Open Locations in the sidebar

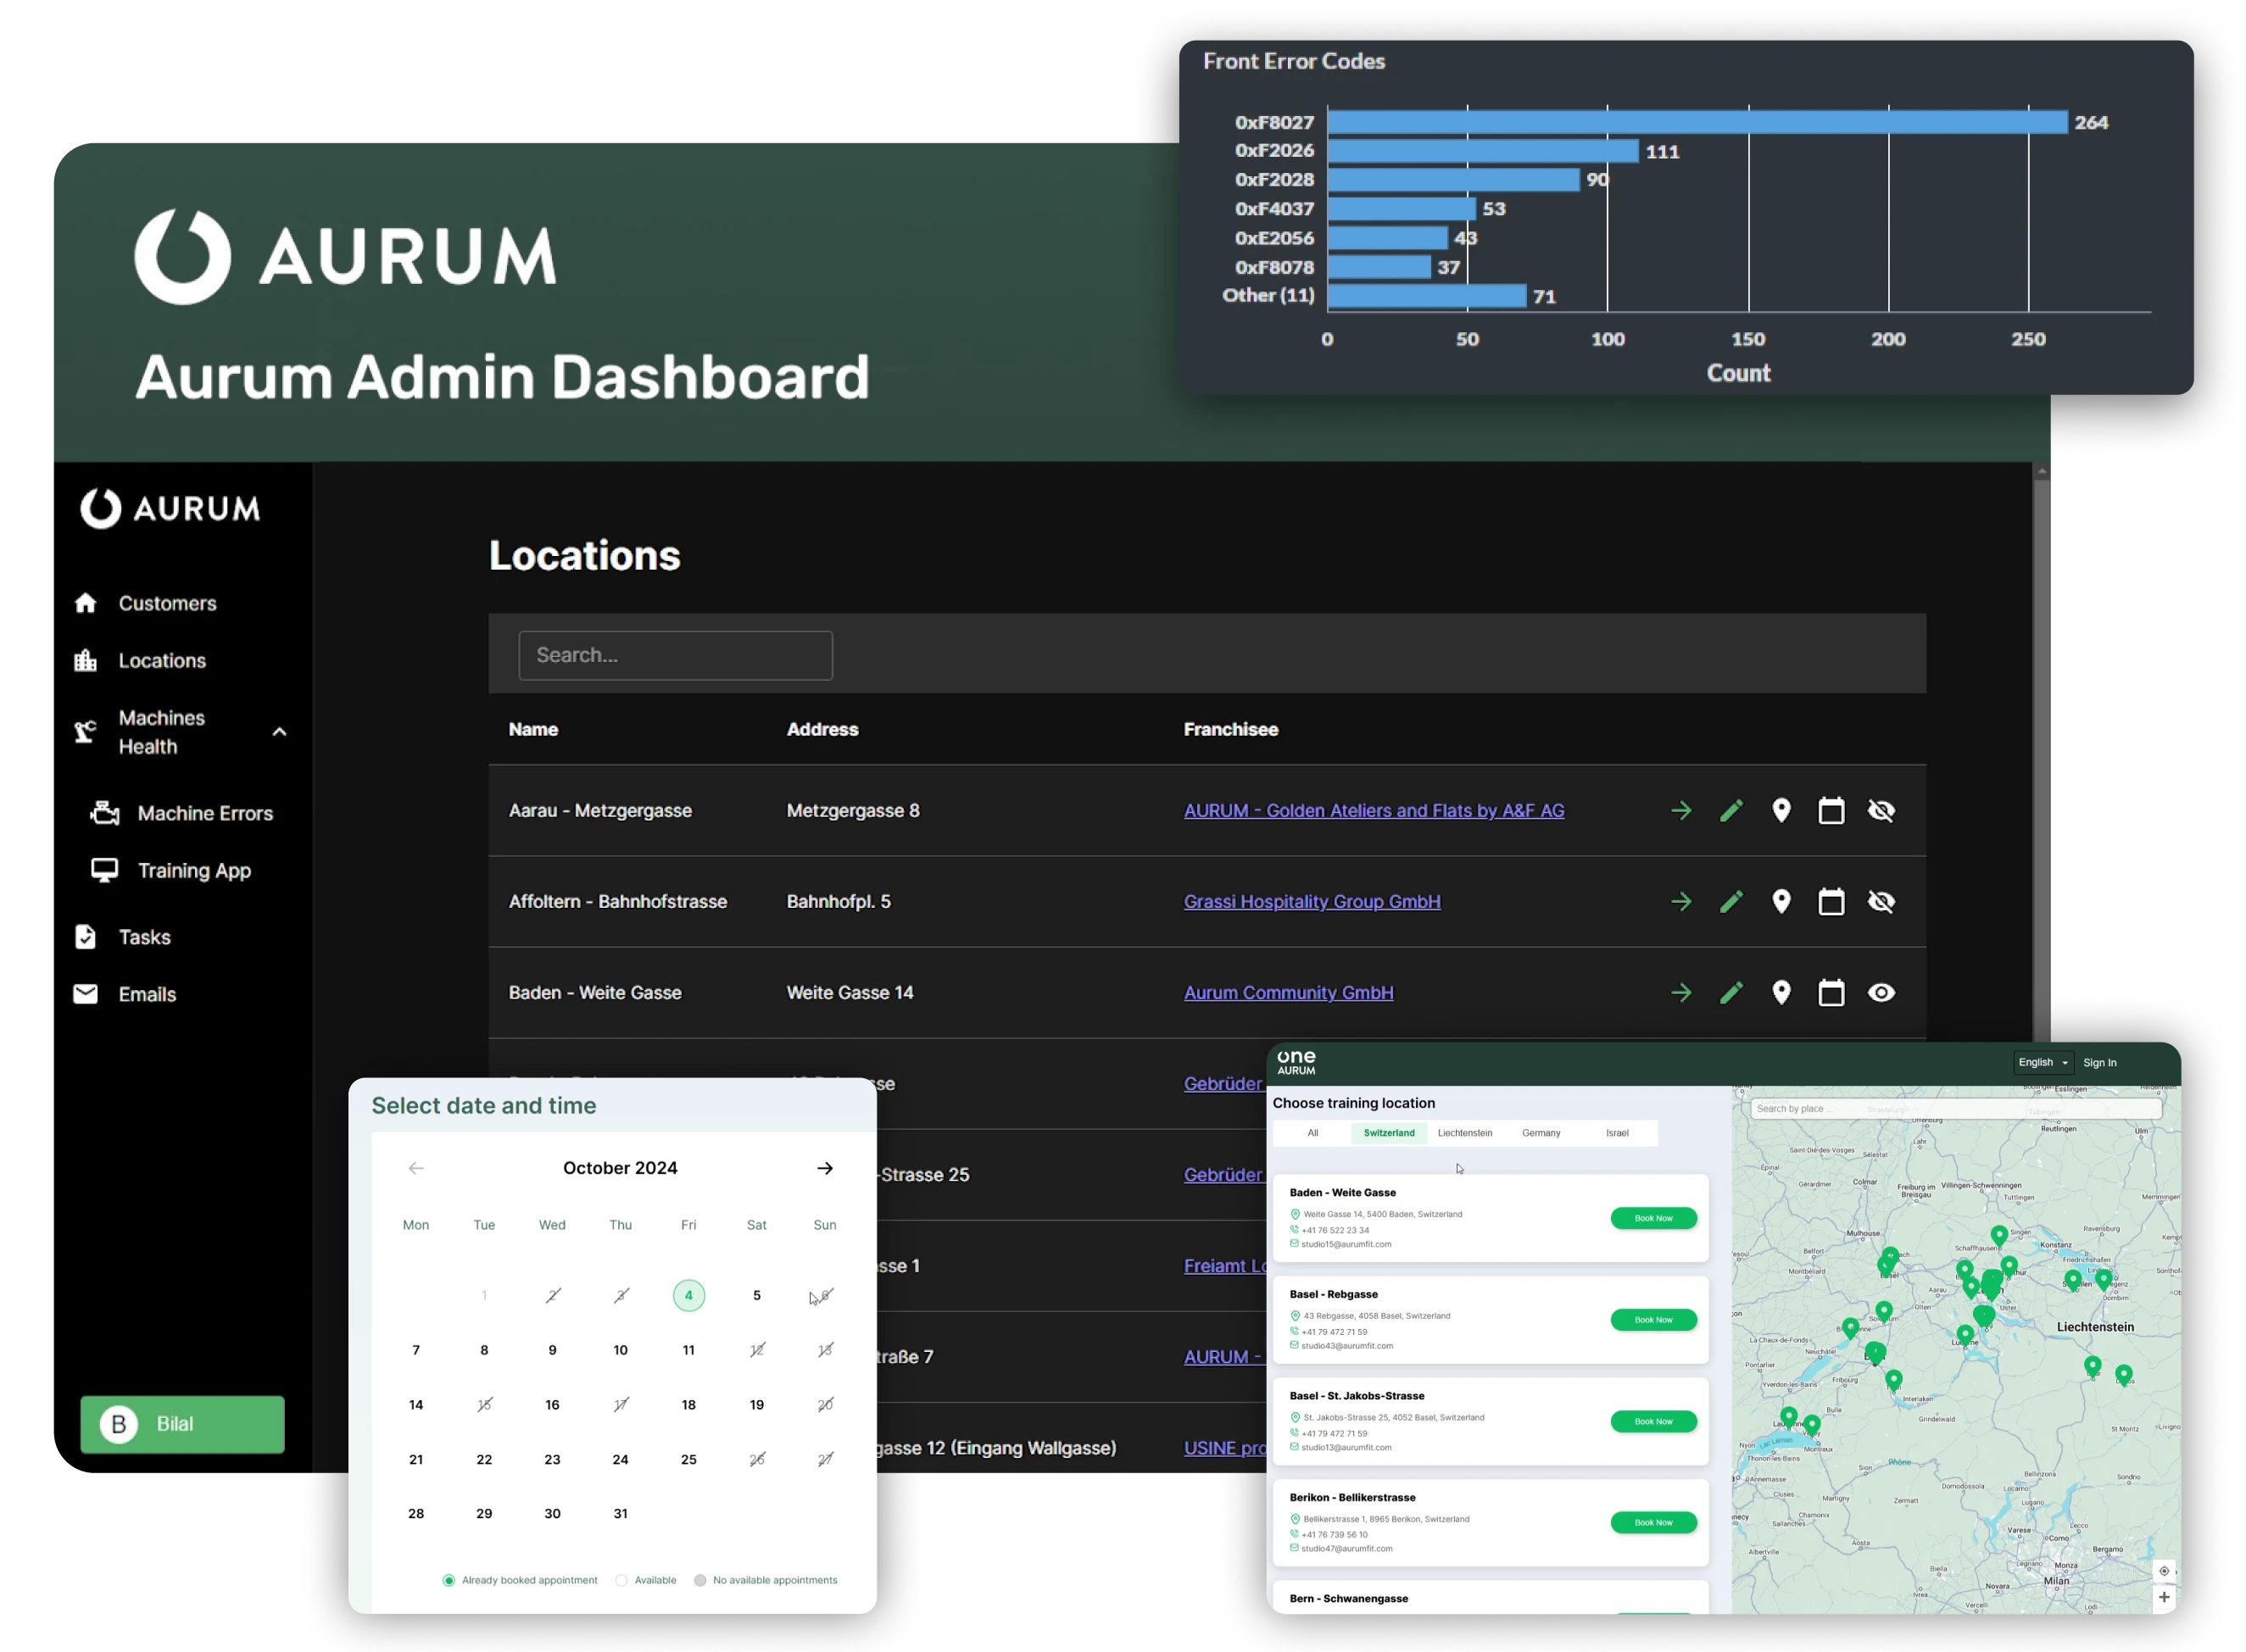tap(162, 660)
